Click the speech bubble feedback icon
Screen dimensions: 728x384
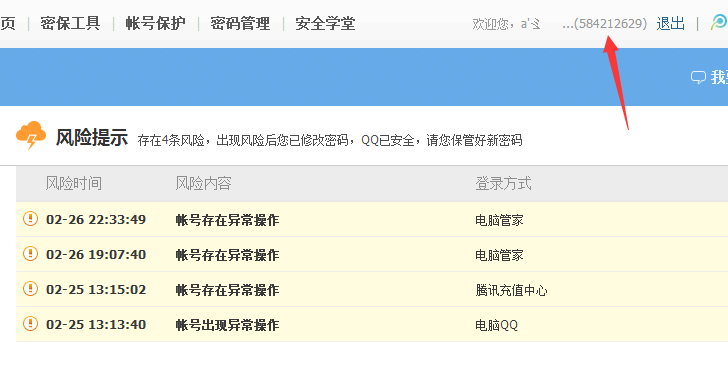pos(698,77)
